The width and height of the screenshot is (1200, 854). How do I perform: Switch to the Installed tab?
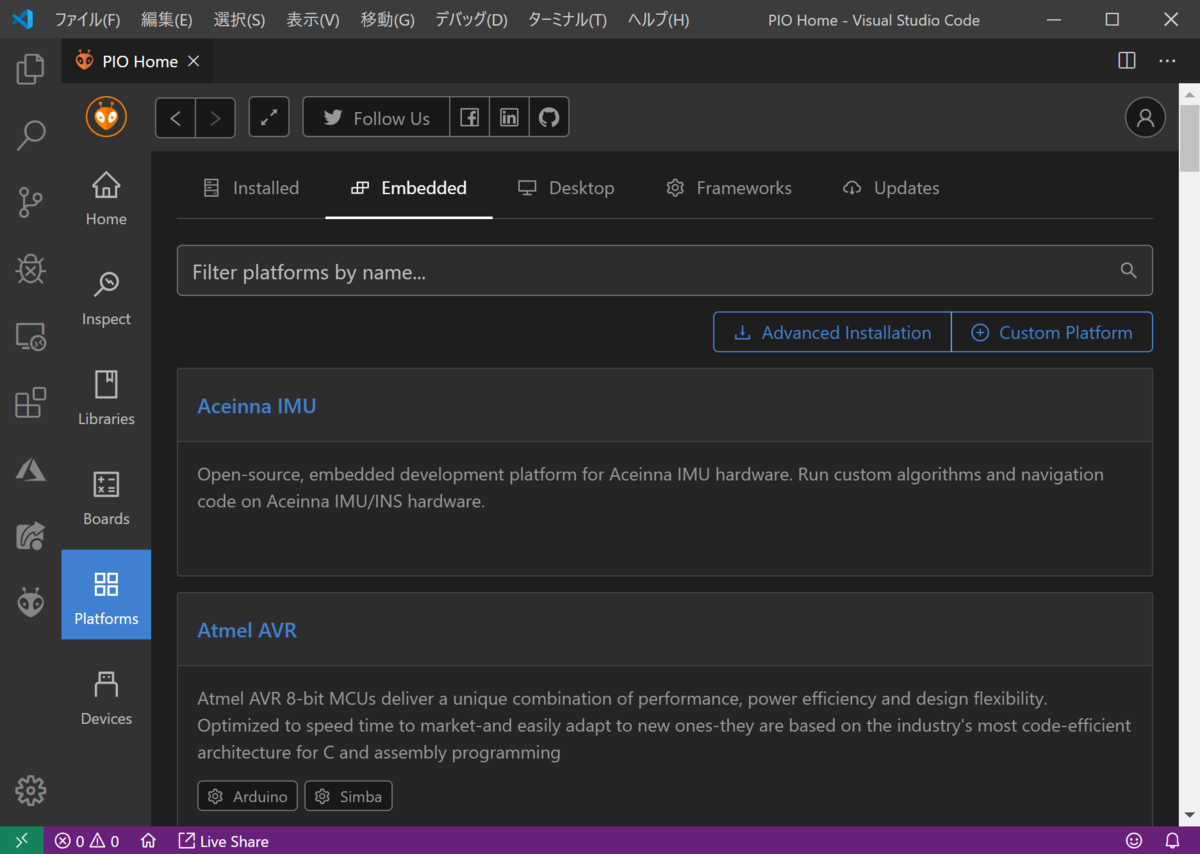click(251, 188)
